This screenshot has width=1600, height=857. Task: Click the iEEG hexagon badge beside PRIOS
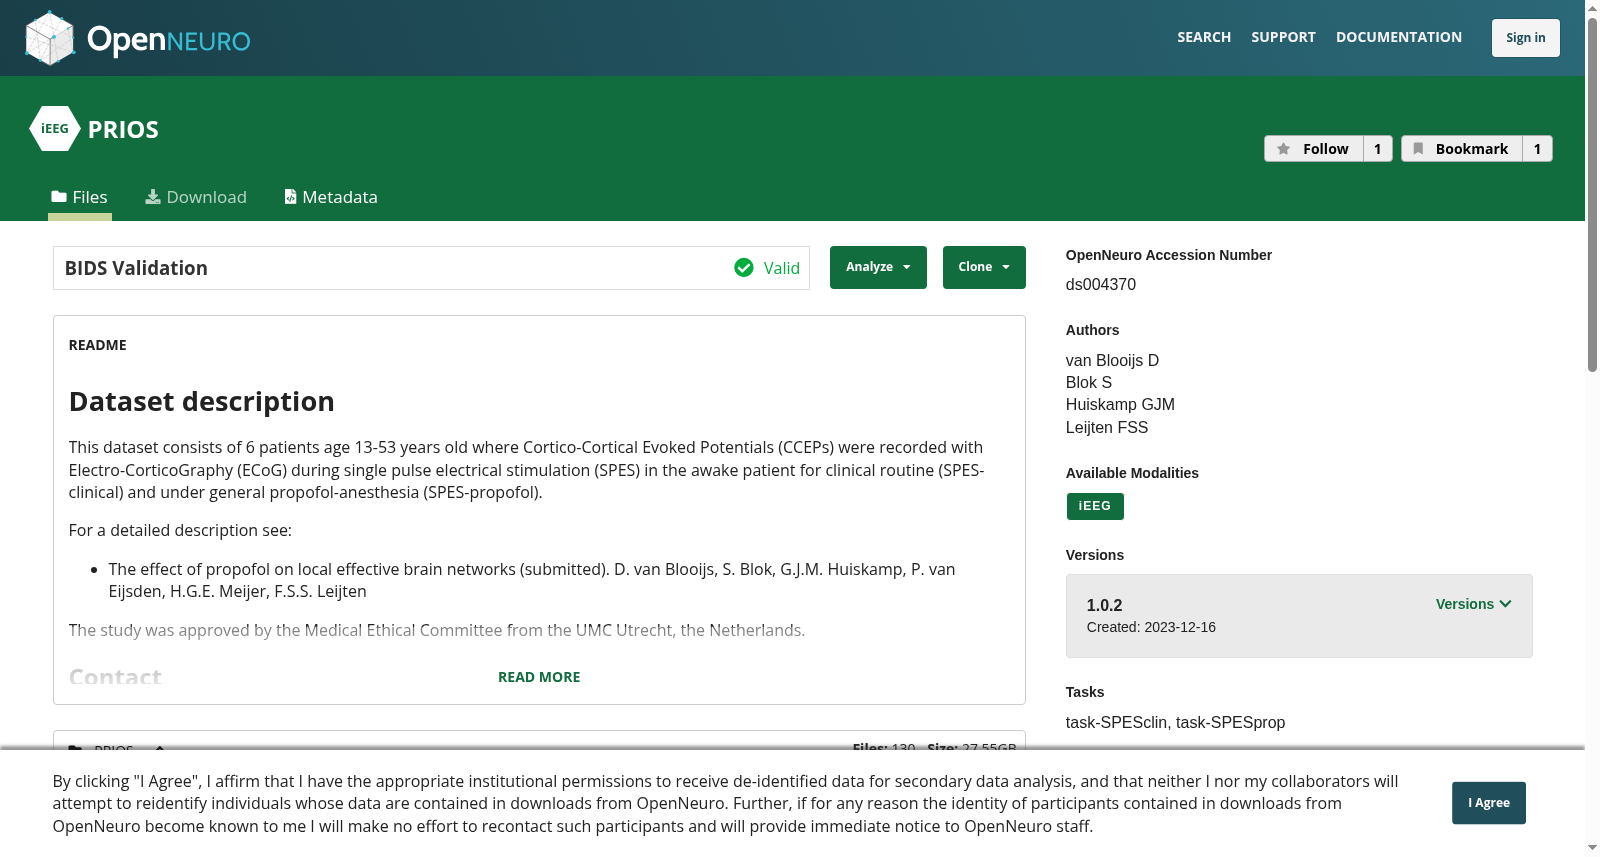coord(55,129)
